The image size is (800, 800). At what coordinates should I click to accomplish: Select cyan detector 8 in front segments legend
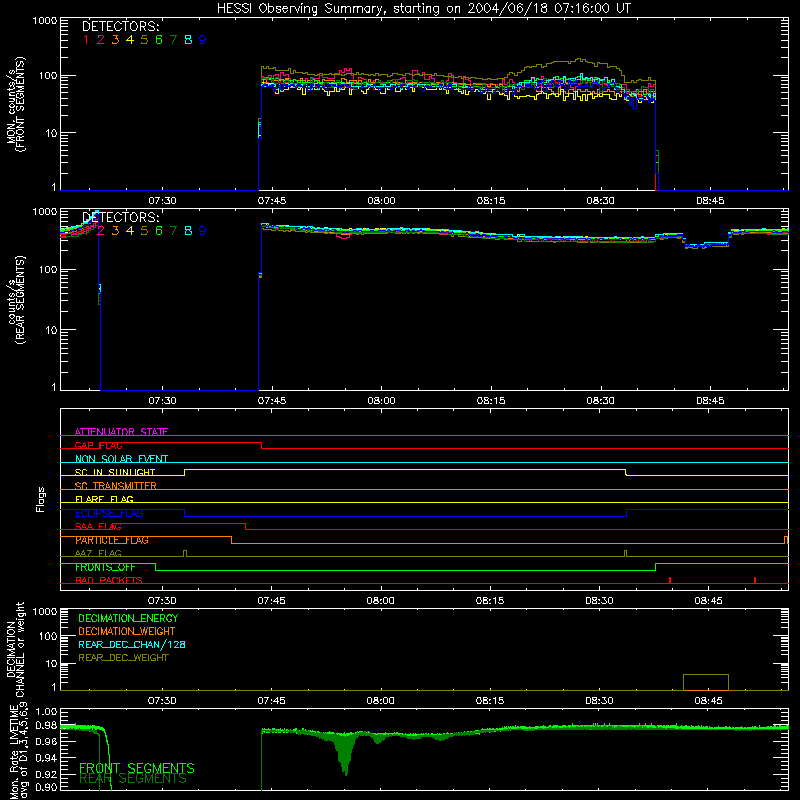[x=188, y=40]
